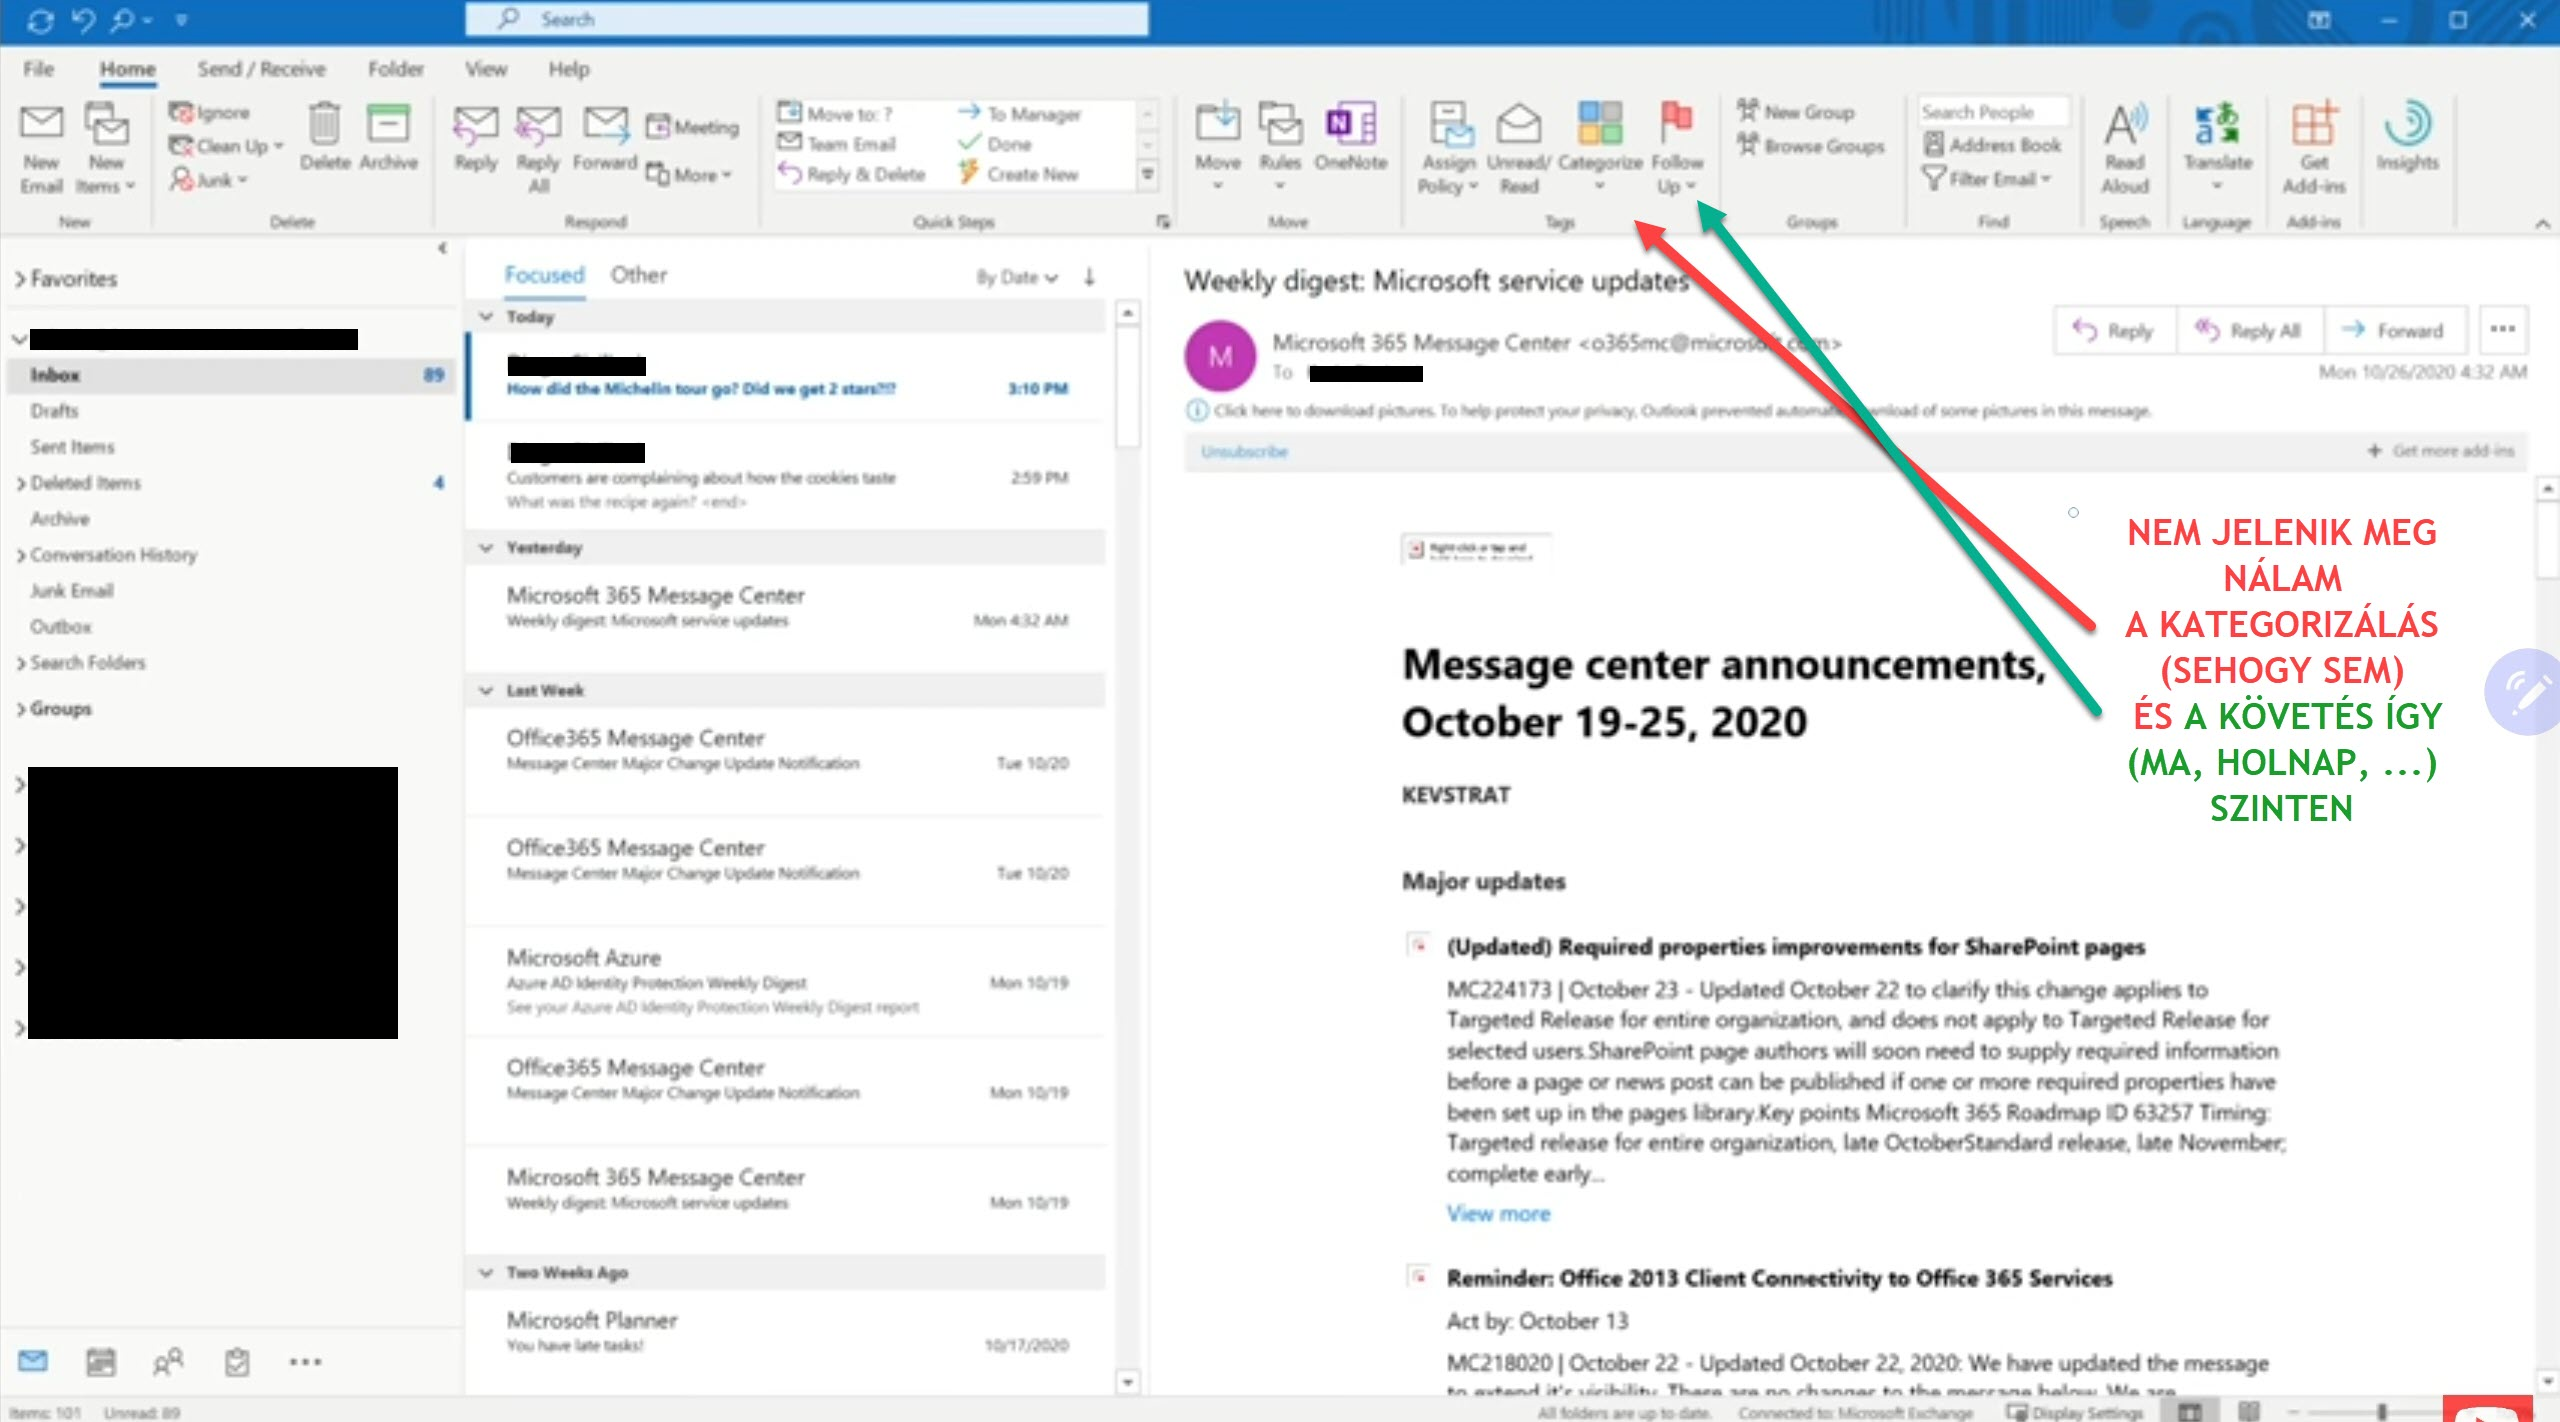2560x1422 pixels.
Task: Click Forward button in reading pane
Action: [2394, 330]
